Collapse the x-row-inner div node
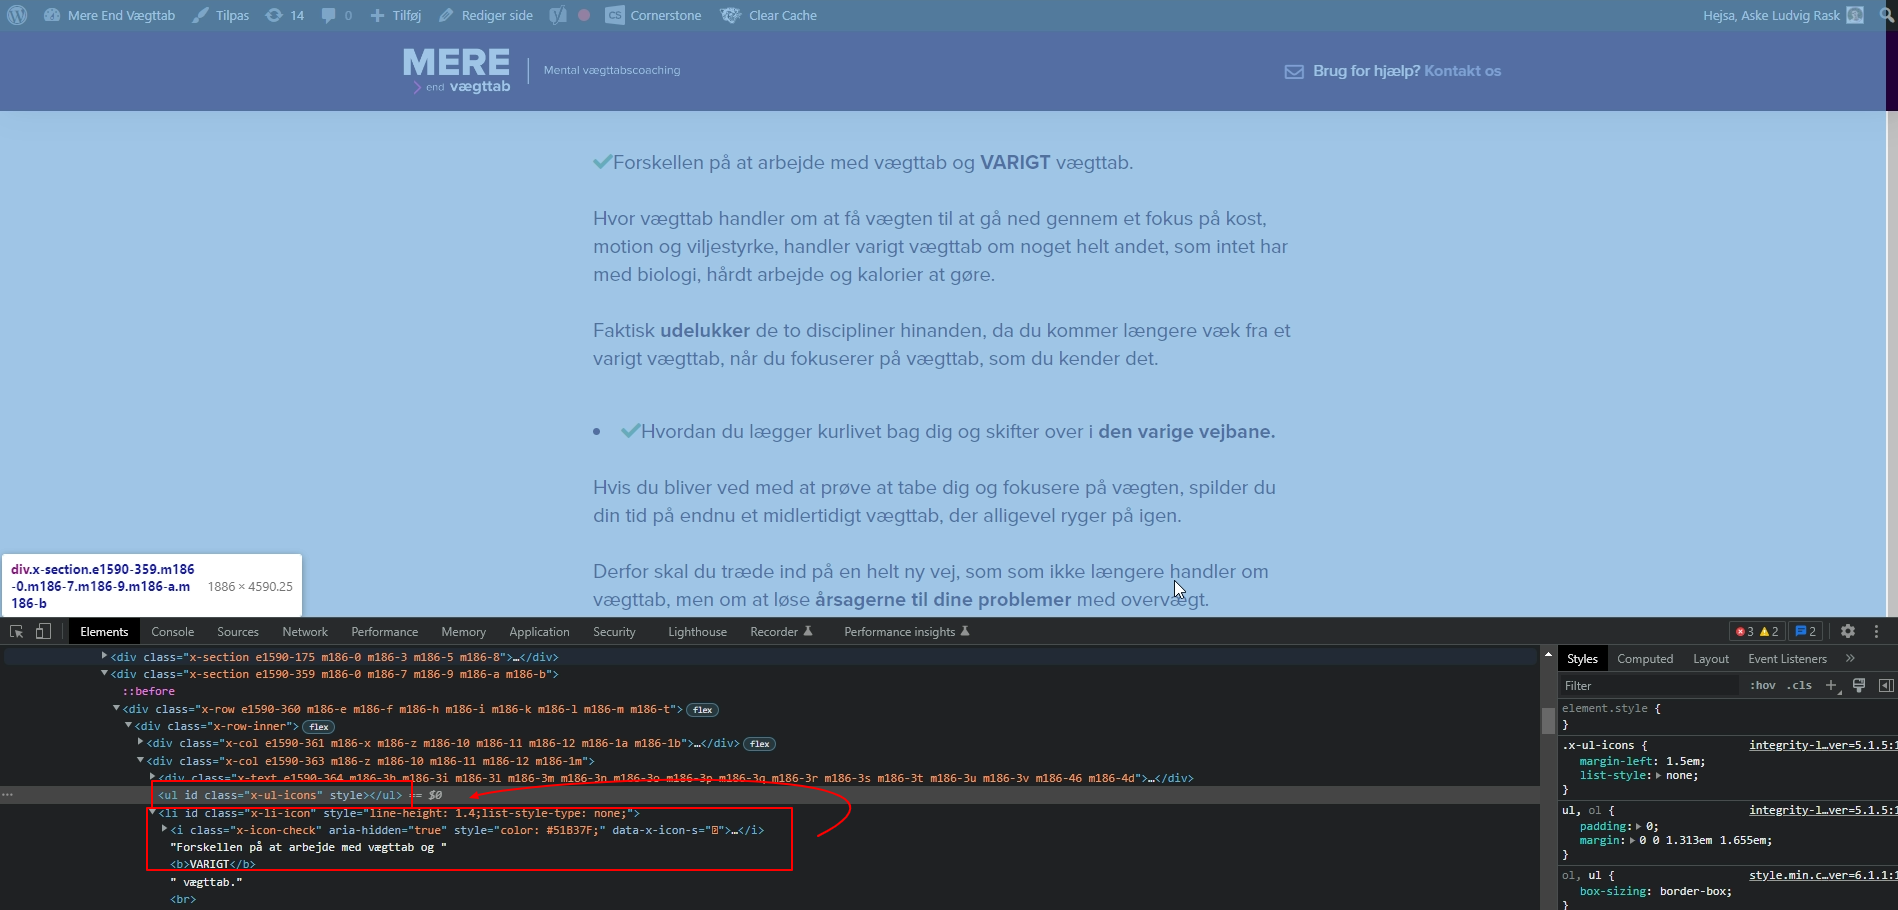The image size is (1898, 910). point(128,725)
